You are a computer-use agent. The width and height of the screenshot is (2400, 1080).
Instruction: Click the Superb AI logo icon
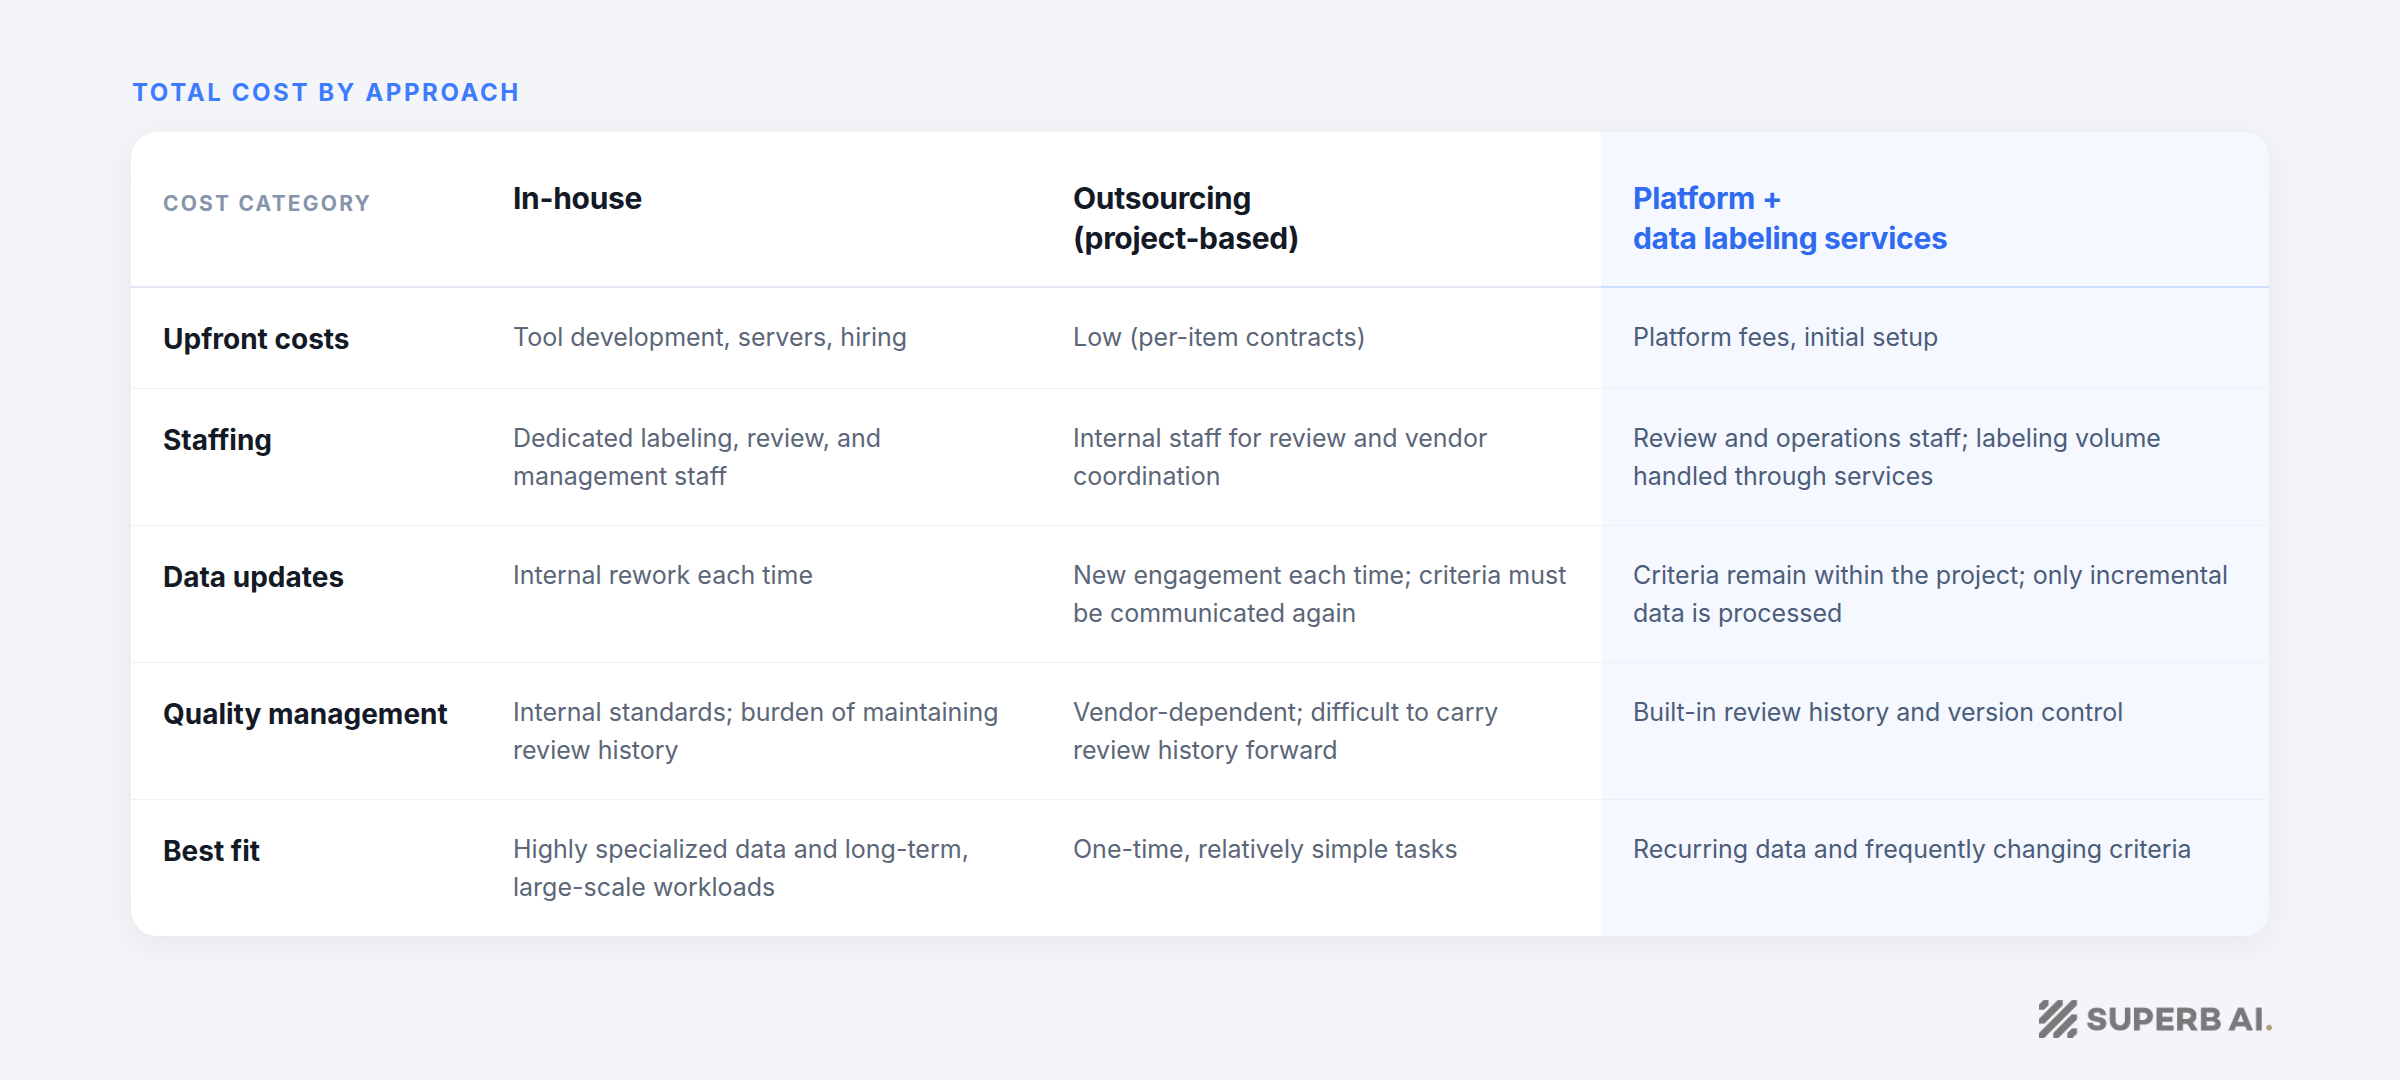tap(2058, 1019)
